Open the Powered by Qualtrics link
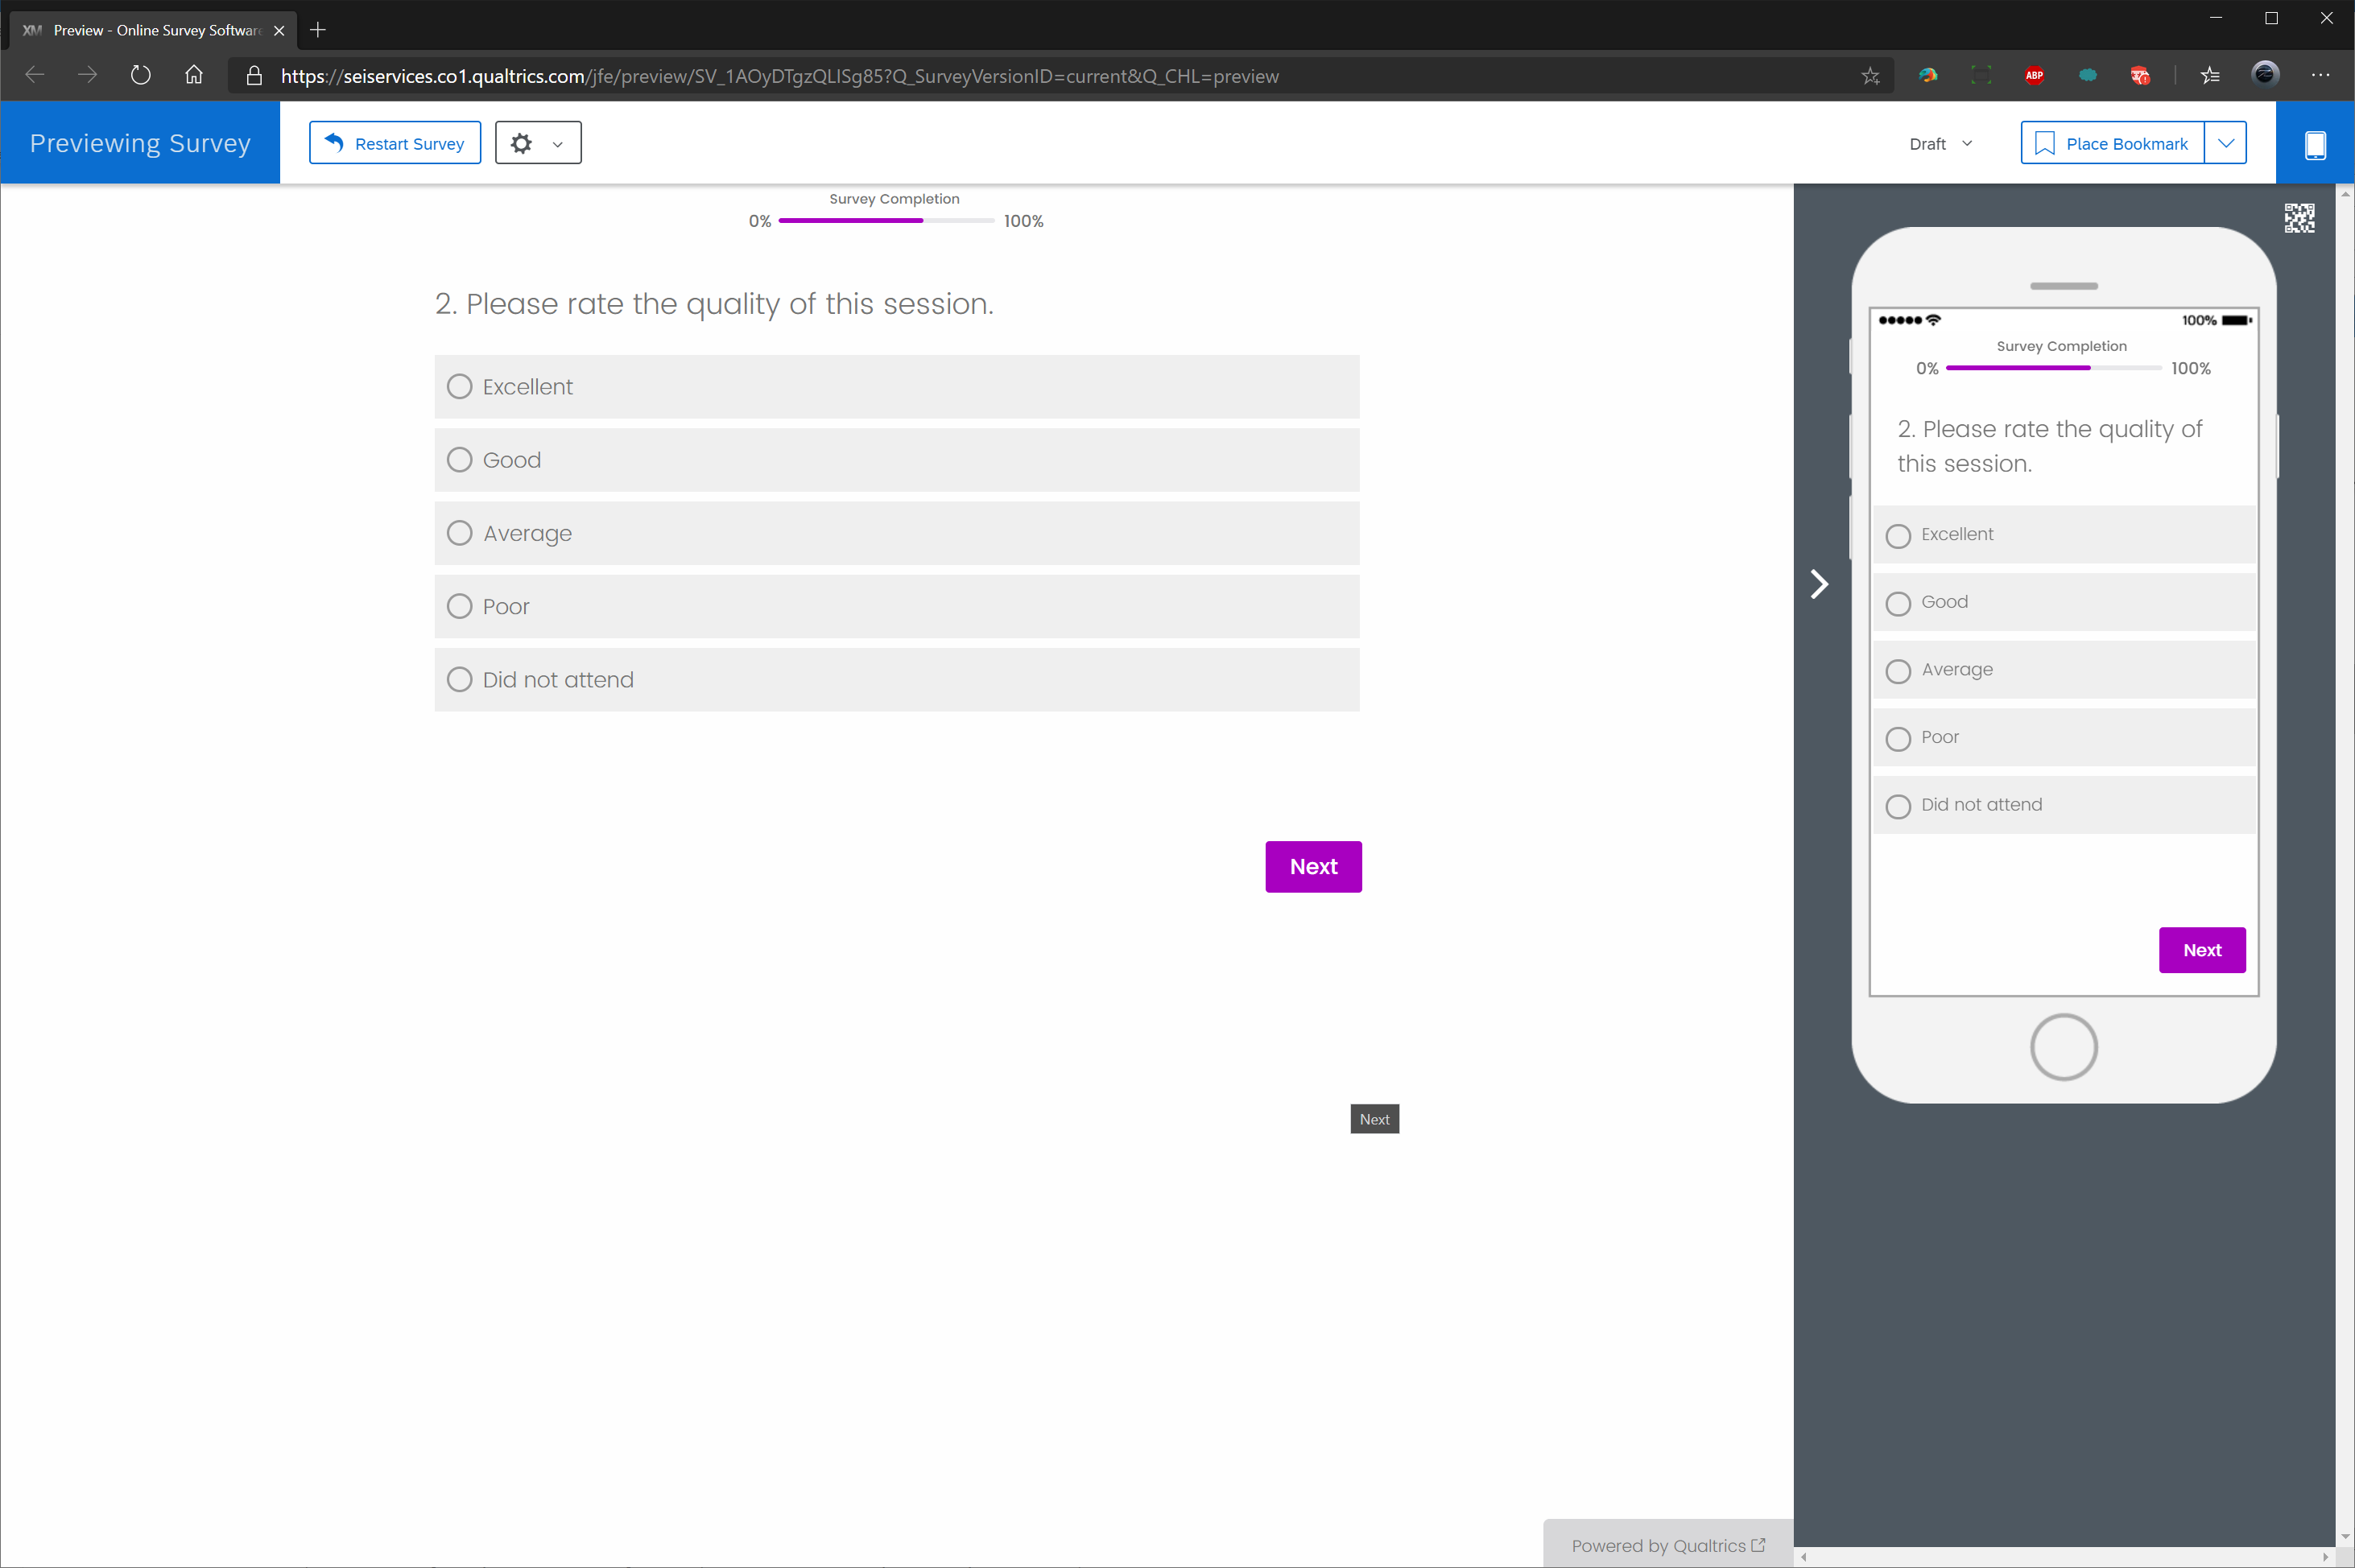Screen dimensions: 2355x1568 [x=1667, y=1545]
